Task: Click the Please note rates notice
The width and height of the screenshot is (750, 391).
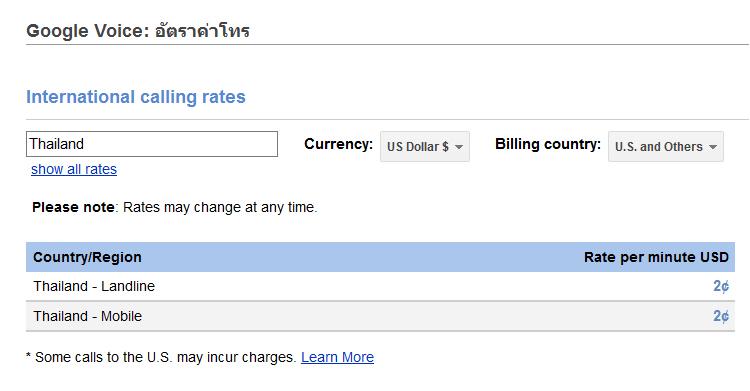Action: click(x=175, y=207)
